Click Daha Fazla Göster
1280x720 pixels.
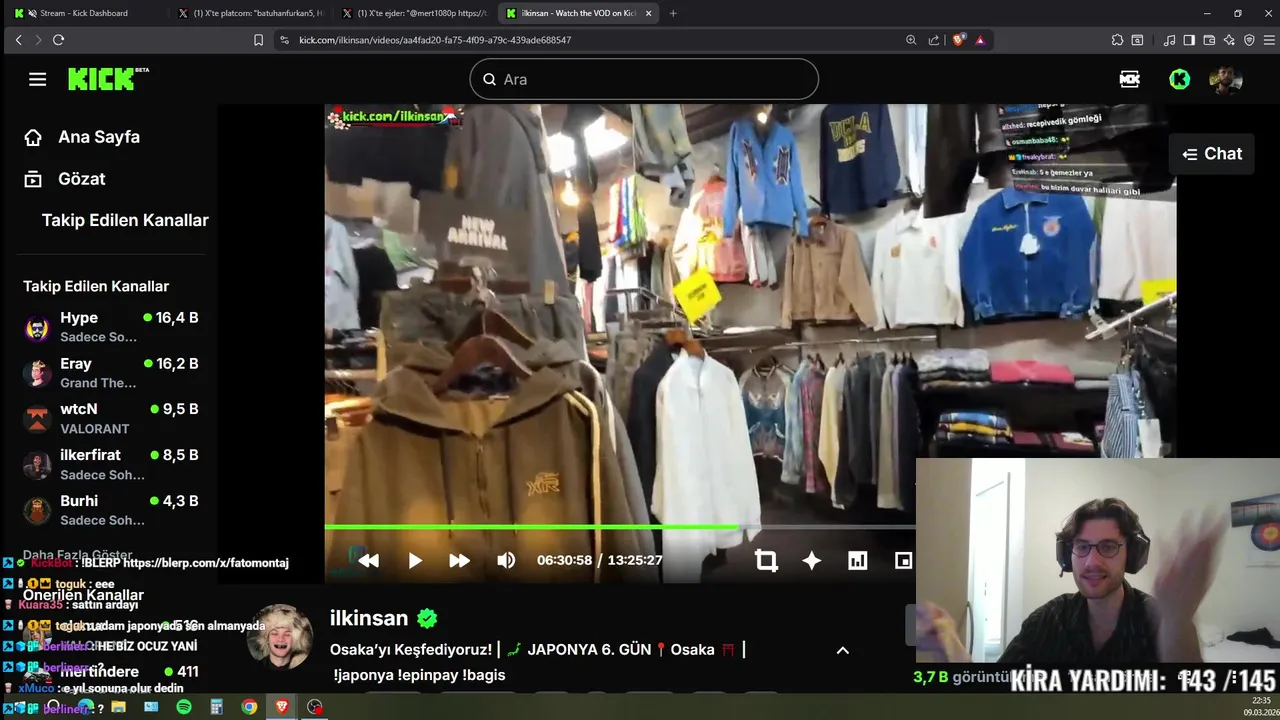pyautogui.click(x=78, y=555)
